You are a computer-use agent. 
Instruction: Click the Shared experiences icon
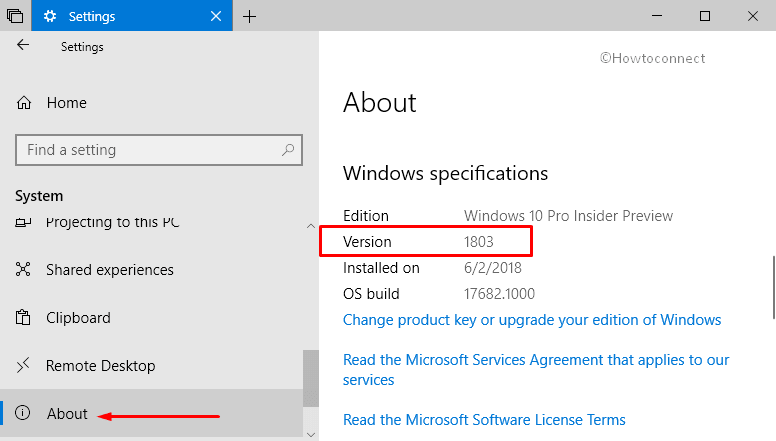23,269
